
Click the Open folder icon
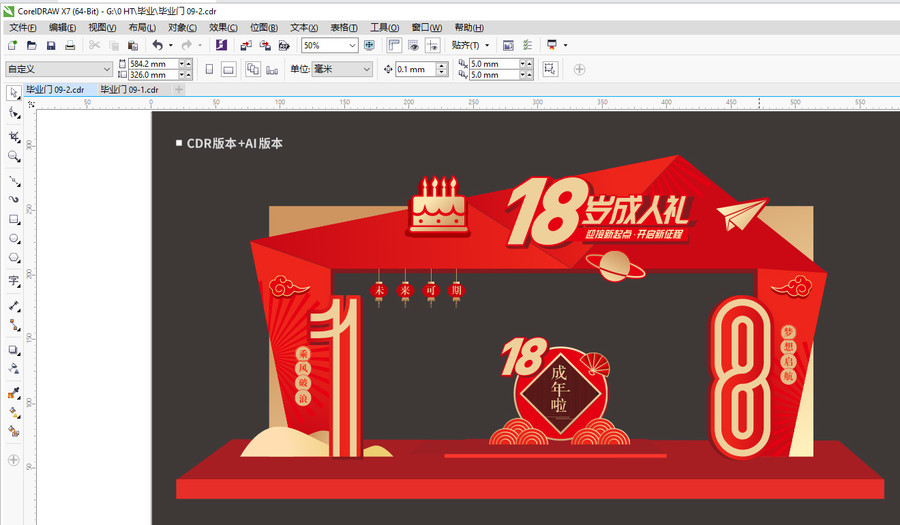(x=32, y=45)
